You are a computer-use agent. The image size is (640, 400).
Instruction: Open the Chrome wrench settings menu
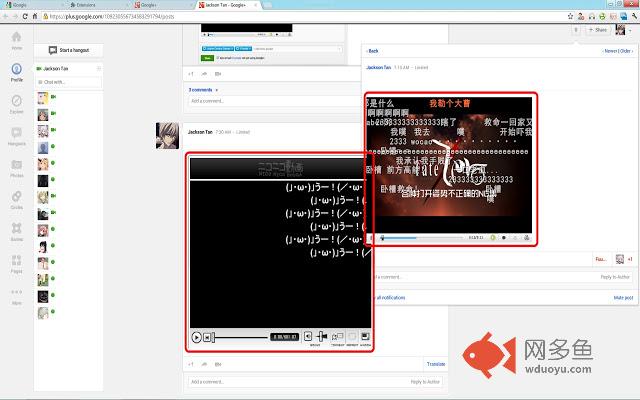(x=634, y=16)
